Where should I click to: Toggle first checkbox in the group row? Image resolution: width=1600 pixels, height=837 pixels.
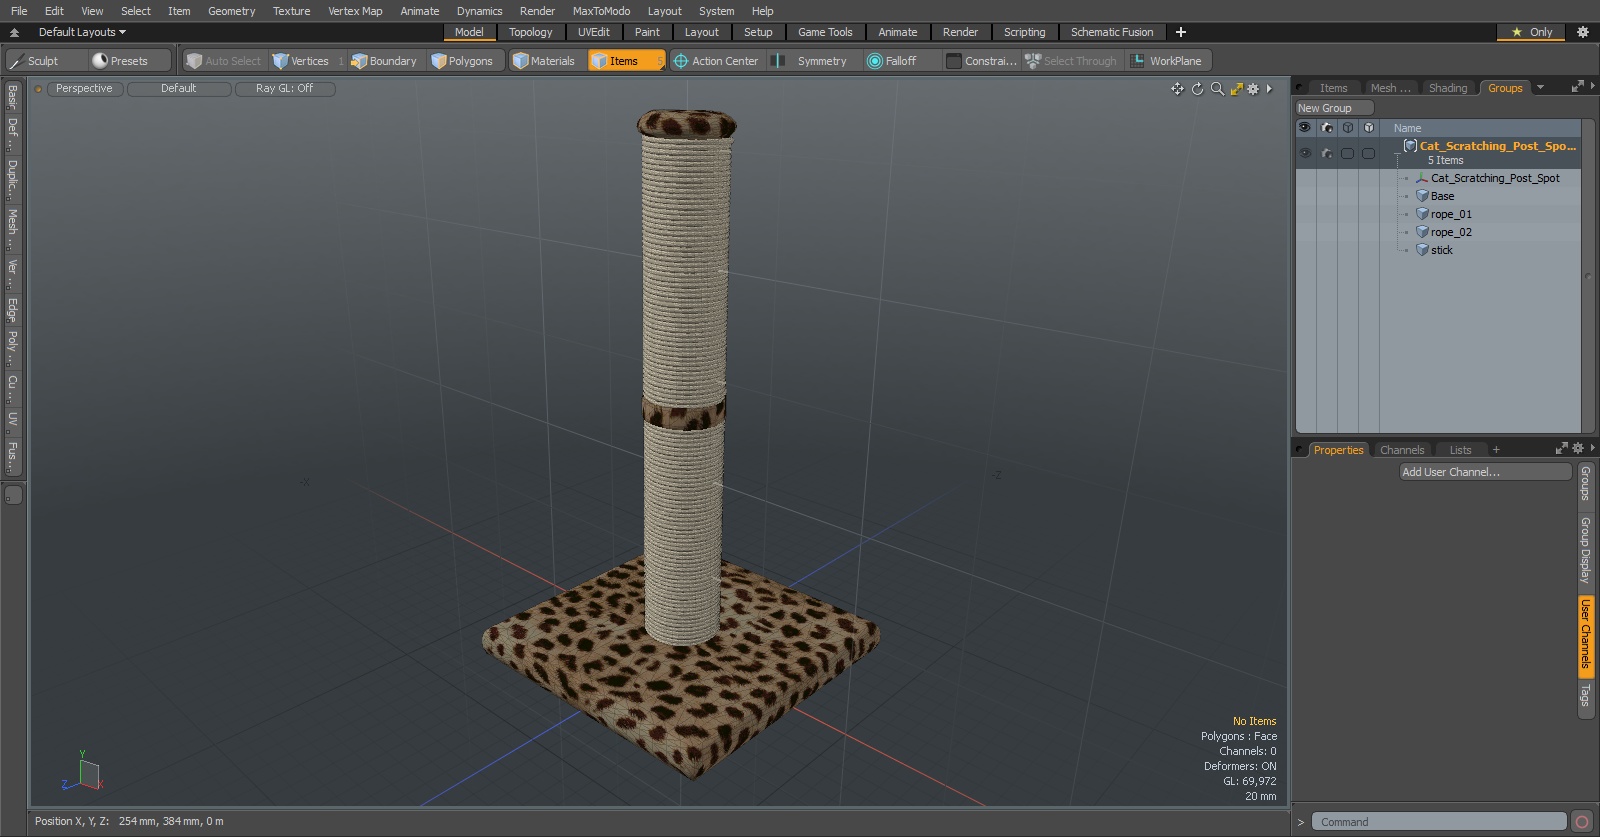tap(1347, 153)
